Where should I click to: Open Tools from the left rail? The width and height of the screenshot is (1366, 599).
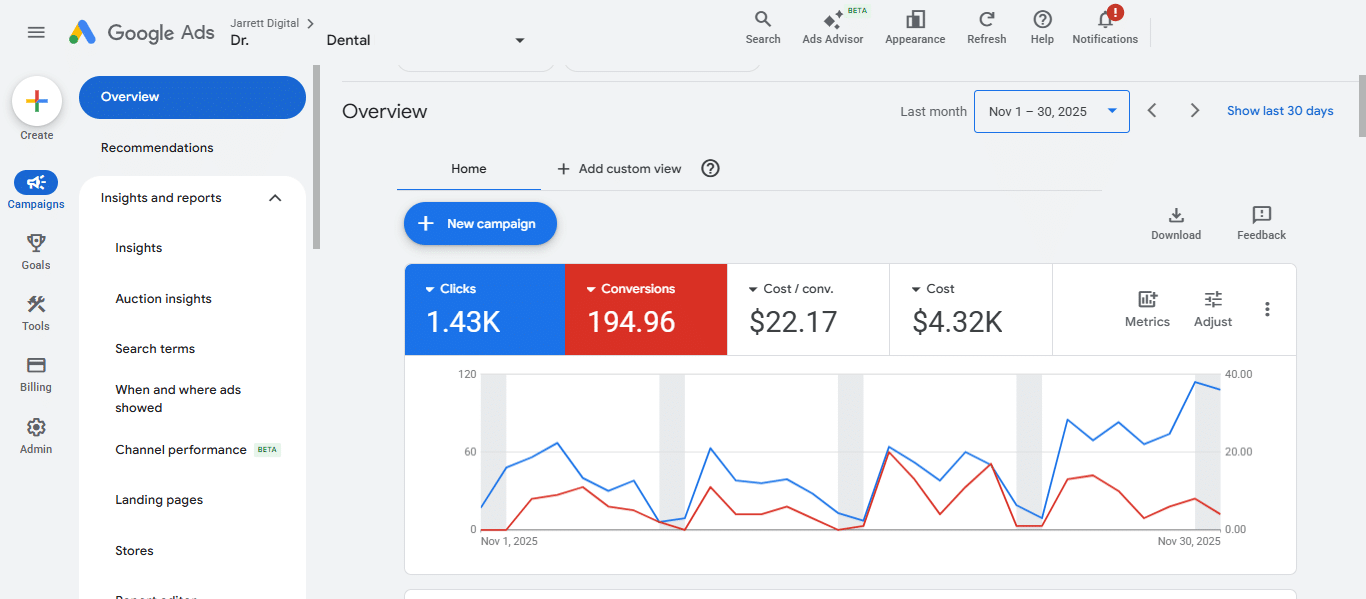(x=36, y=305)
